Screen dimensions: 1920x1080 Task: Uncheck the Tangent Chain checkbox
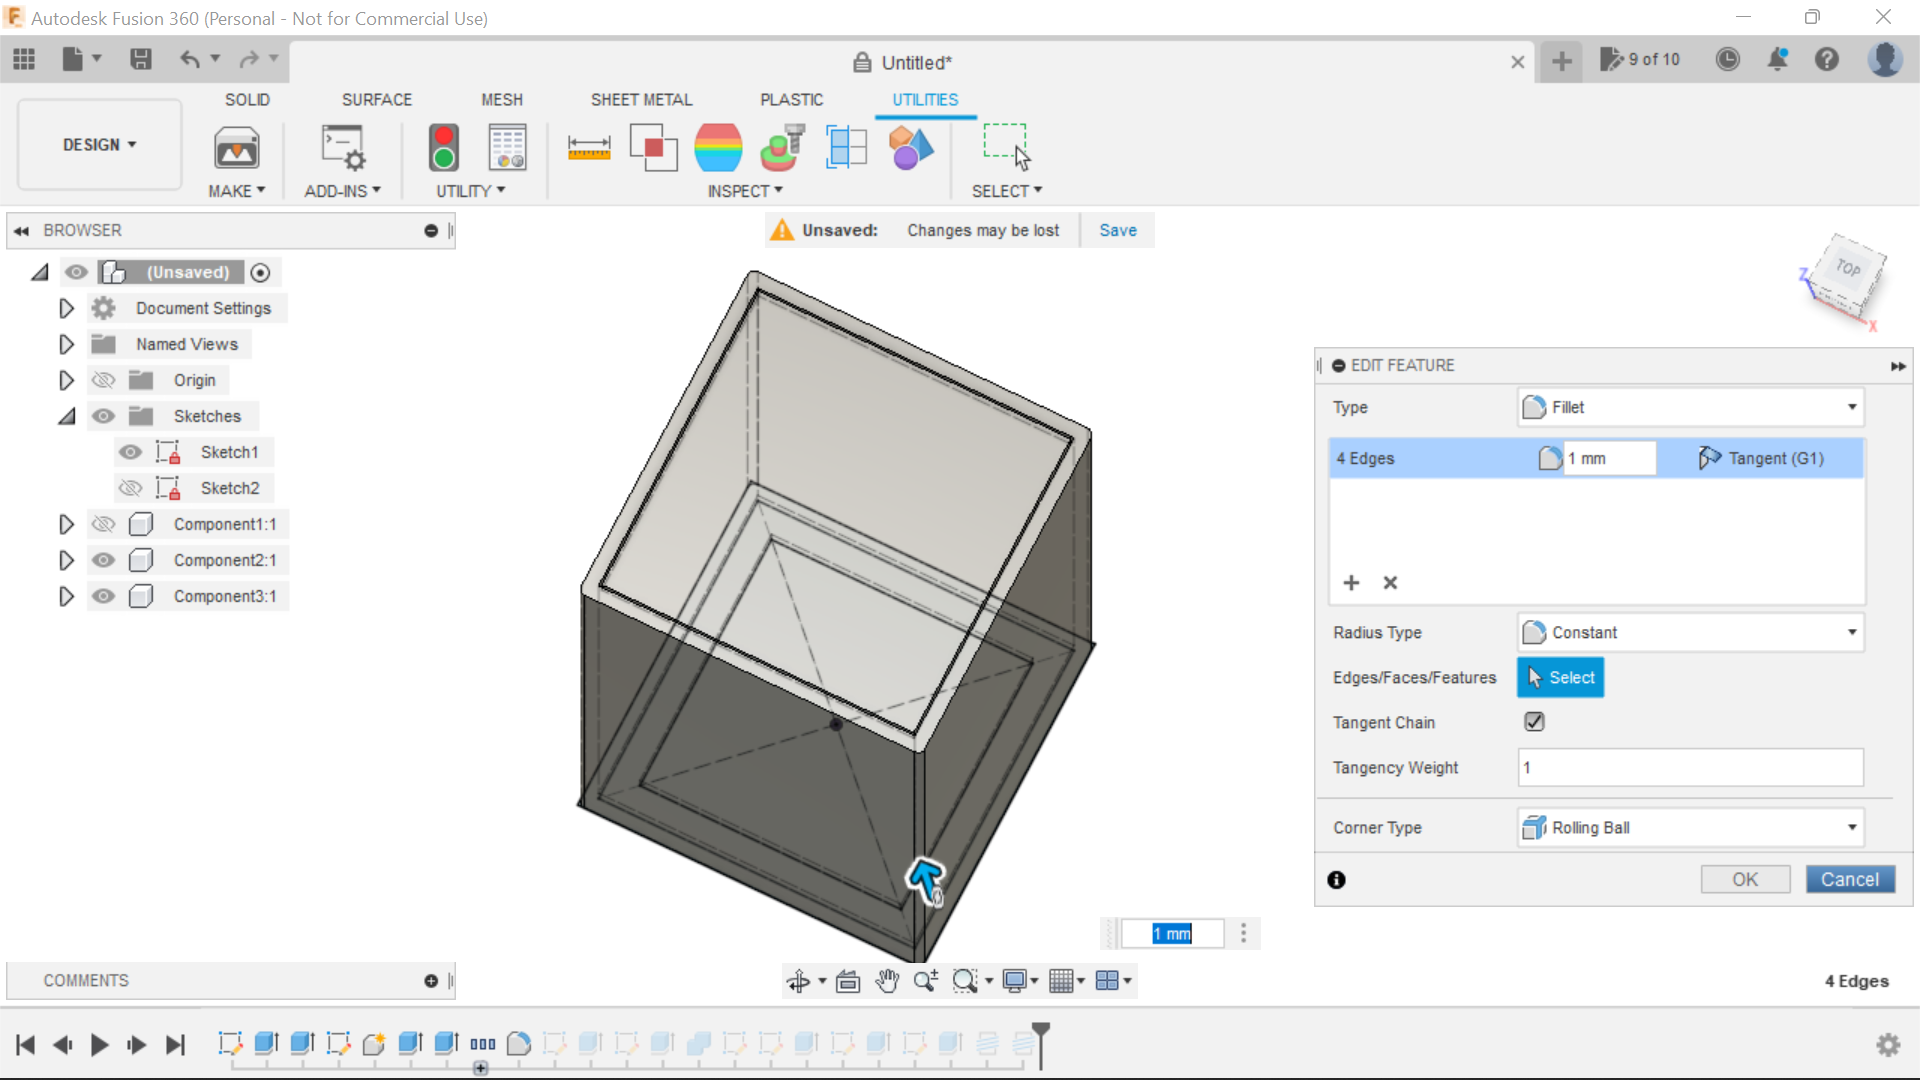coord(1533,721)
